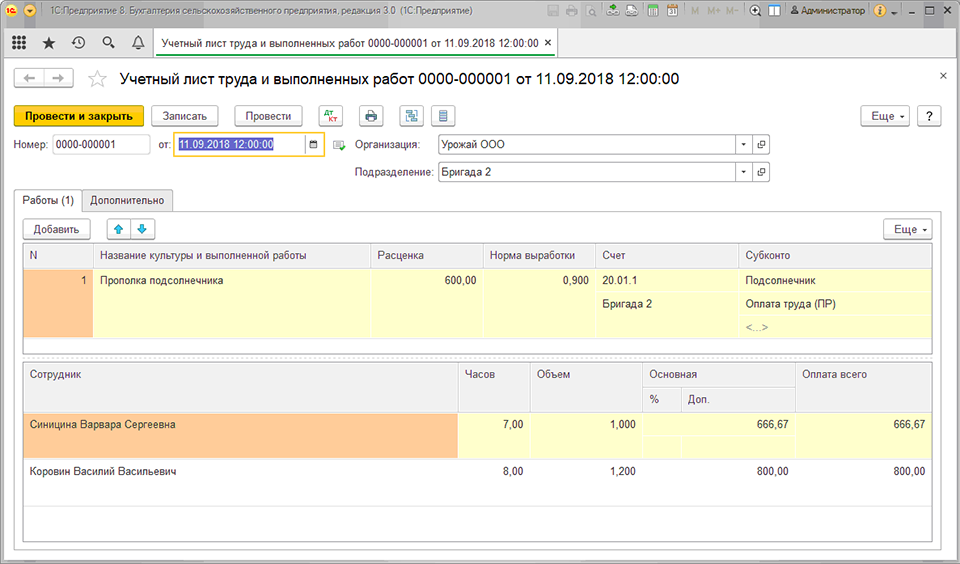Open the sections menu grid icon

(x=19, y=43)
